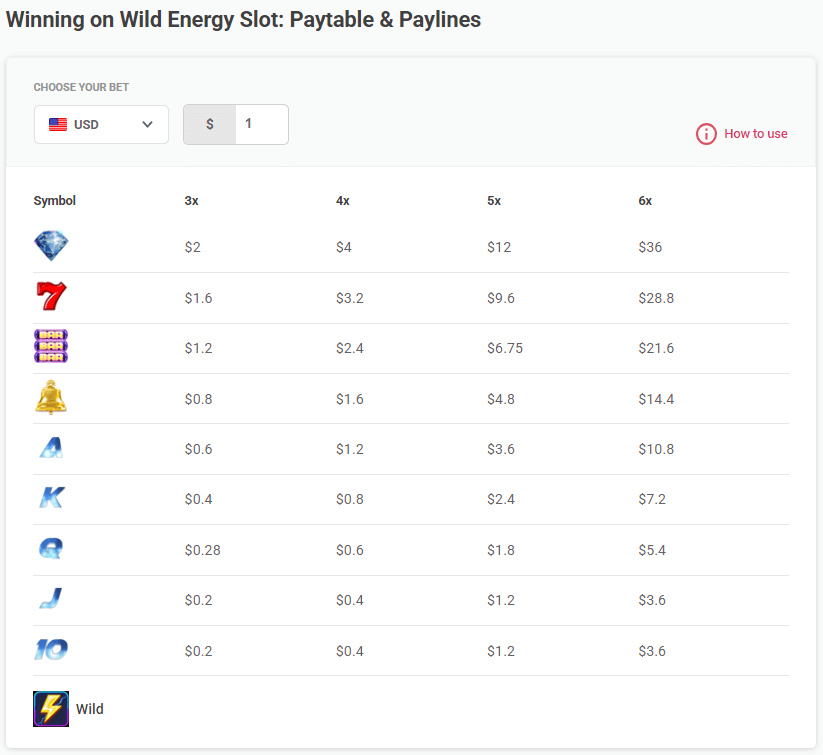The image size is (823, 755).
Task: Select the diamond symbol icon
Action: pos(51,245)
